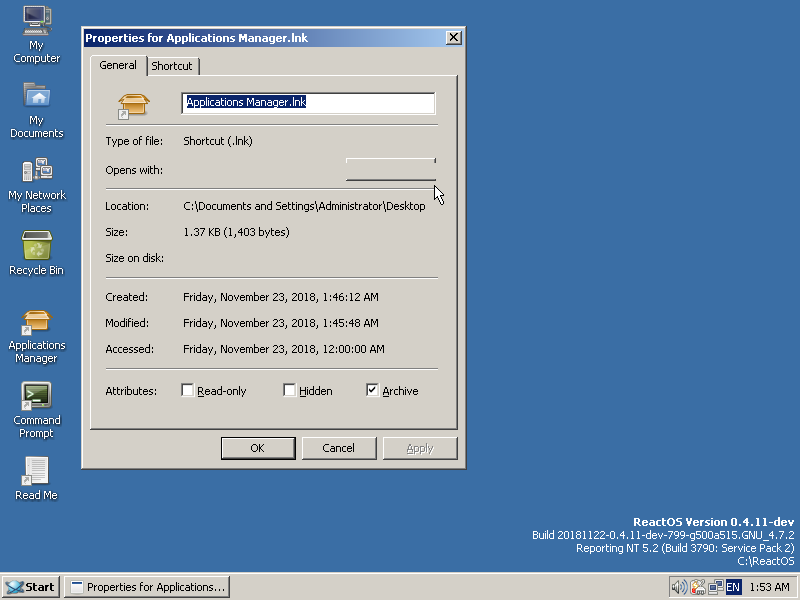
Task: Open the volume speaker tray icon
Action: click(679, 587)
